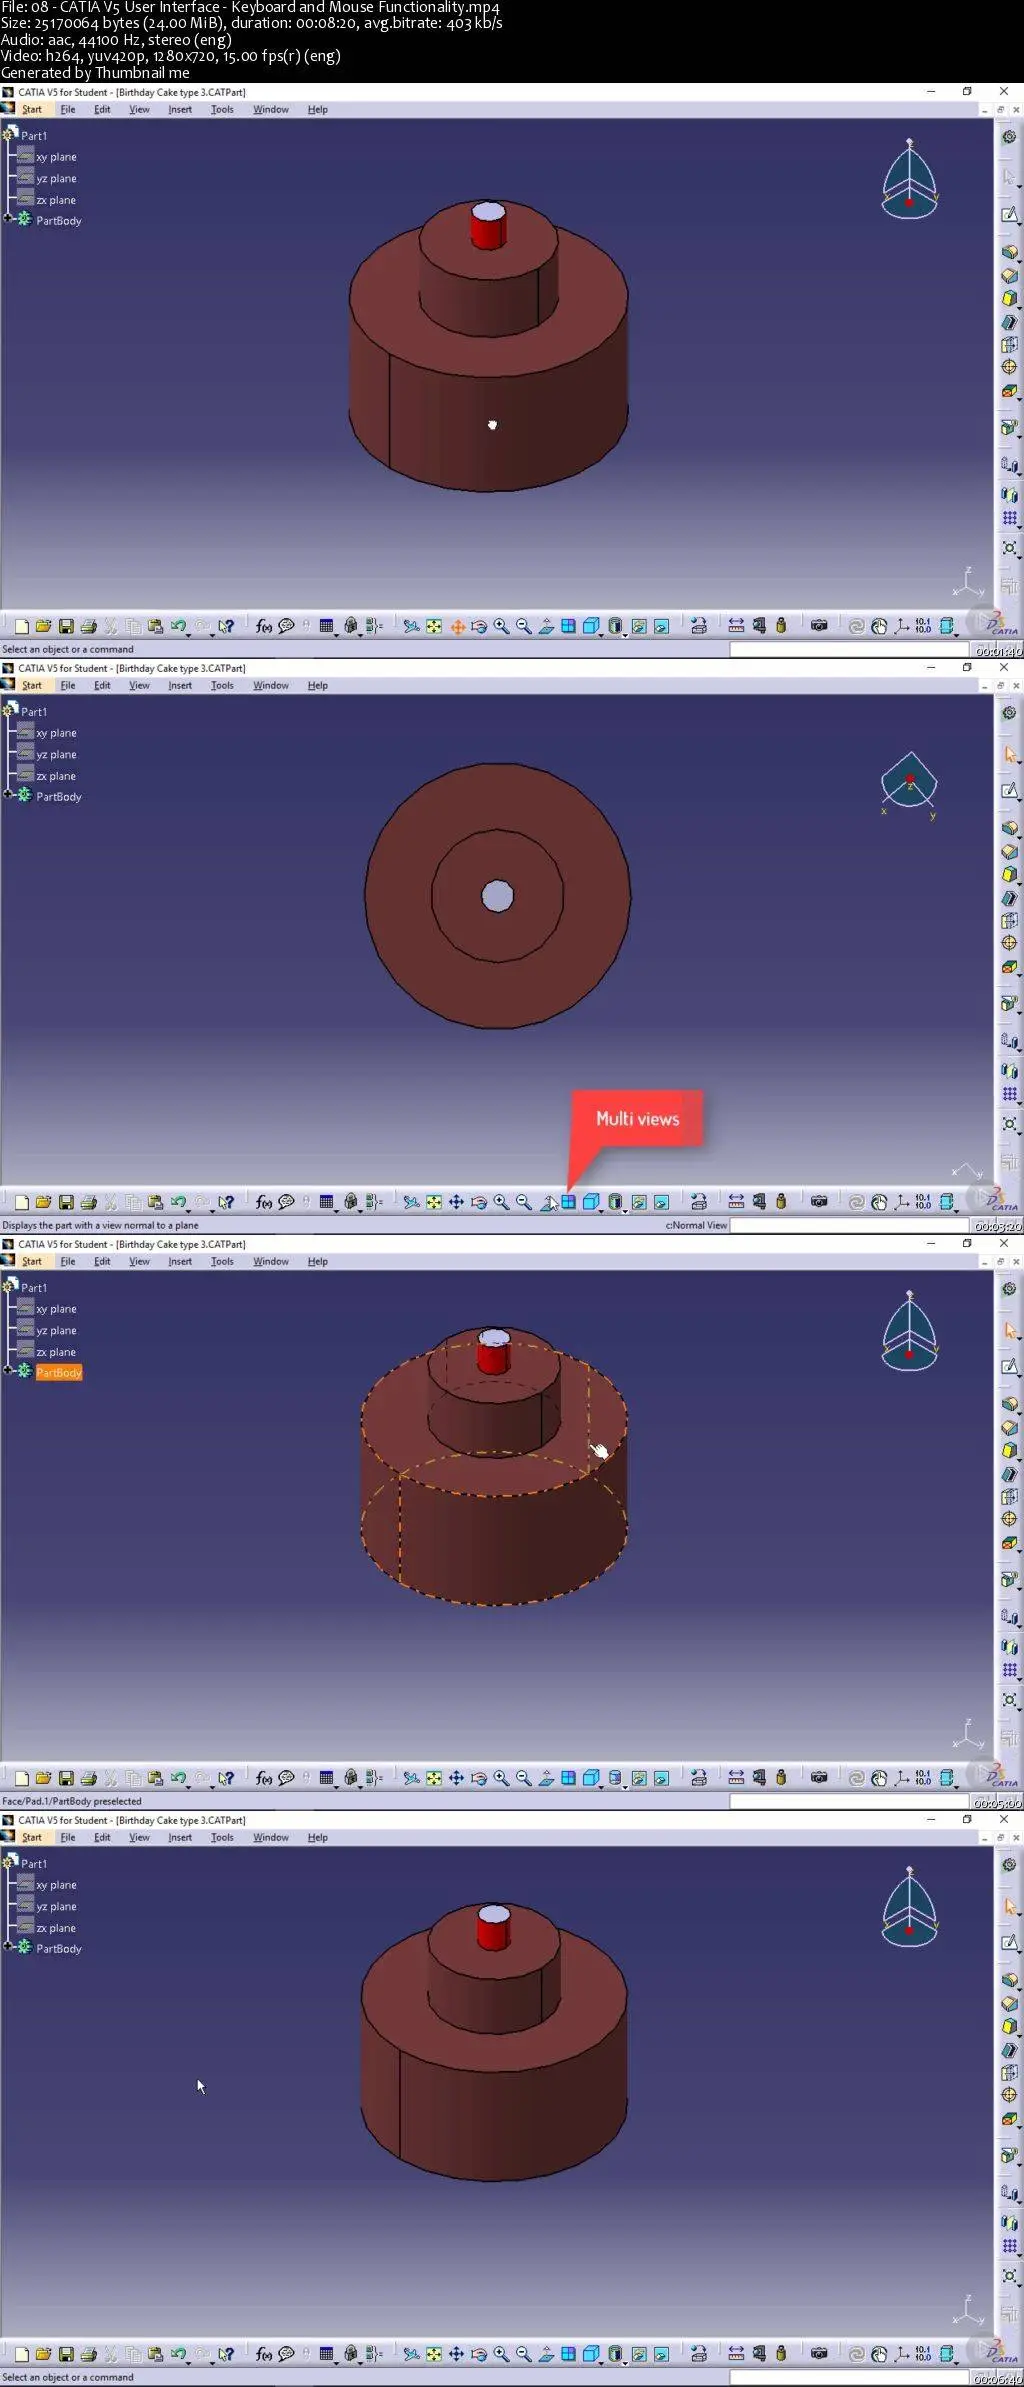Screen dimensions: 1024x2387
Task: Click the Zoom Out magnifier in the 00:01:40 frame
Action: point(523,626)
